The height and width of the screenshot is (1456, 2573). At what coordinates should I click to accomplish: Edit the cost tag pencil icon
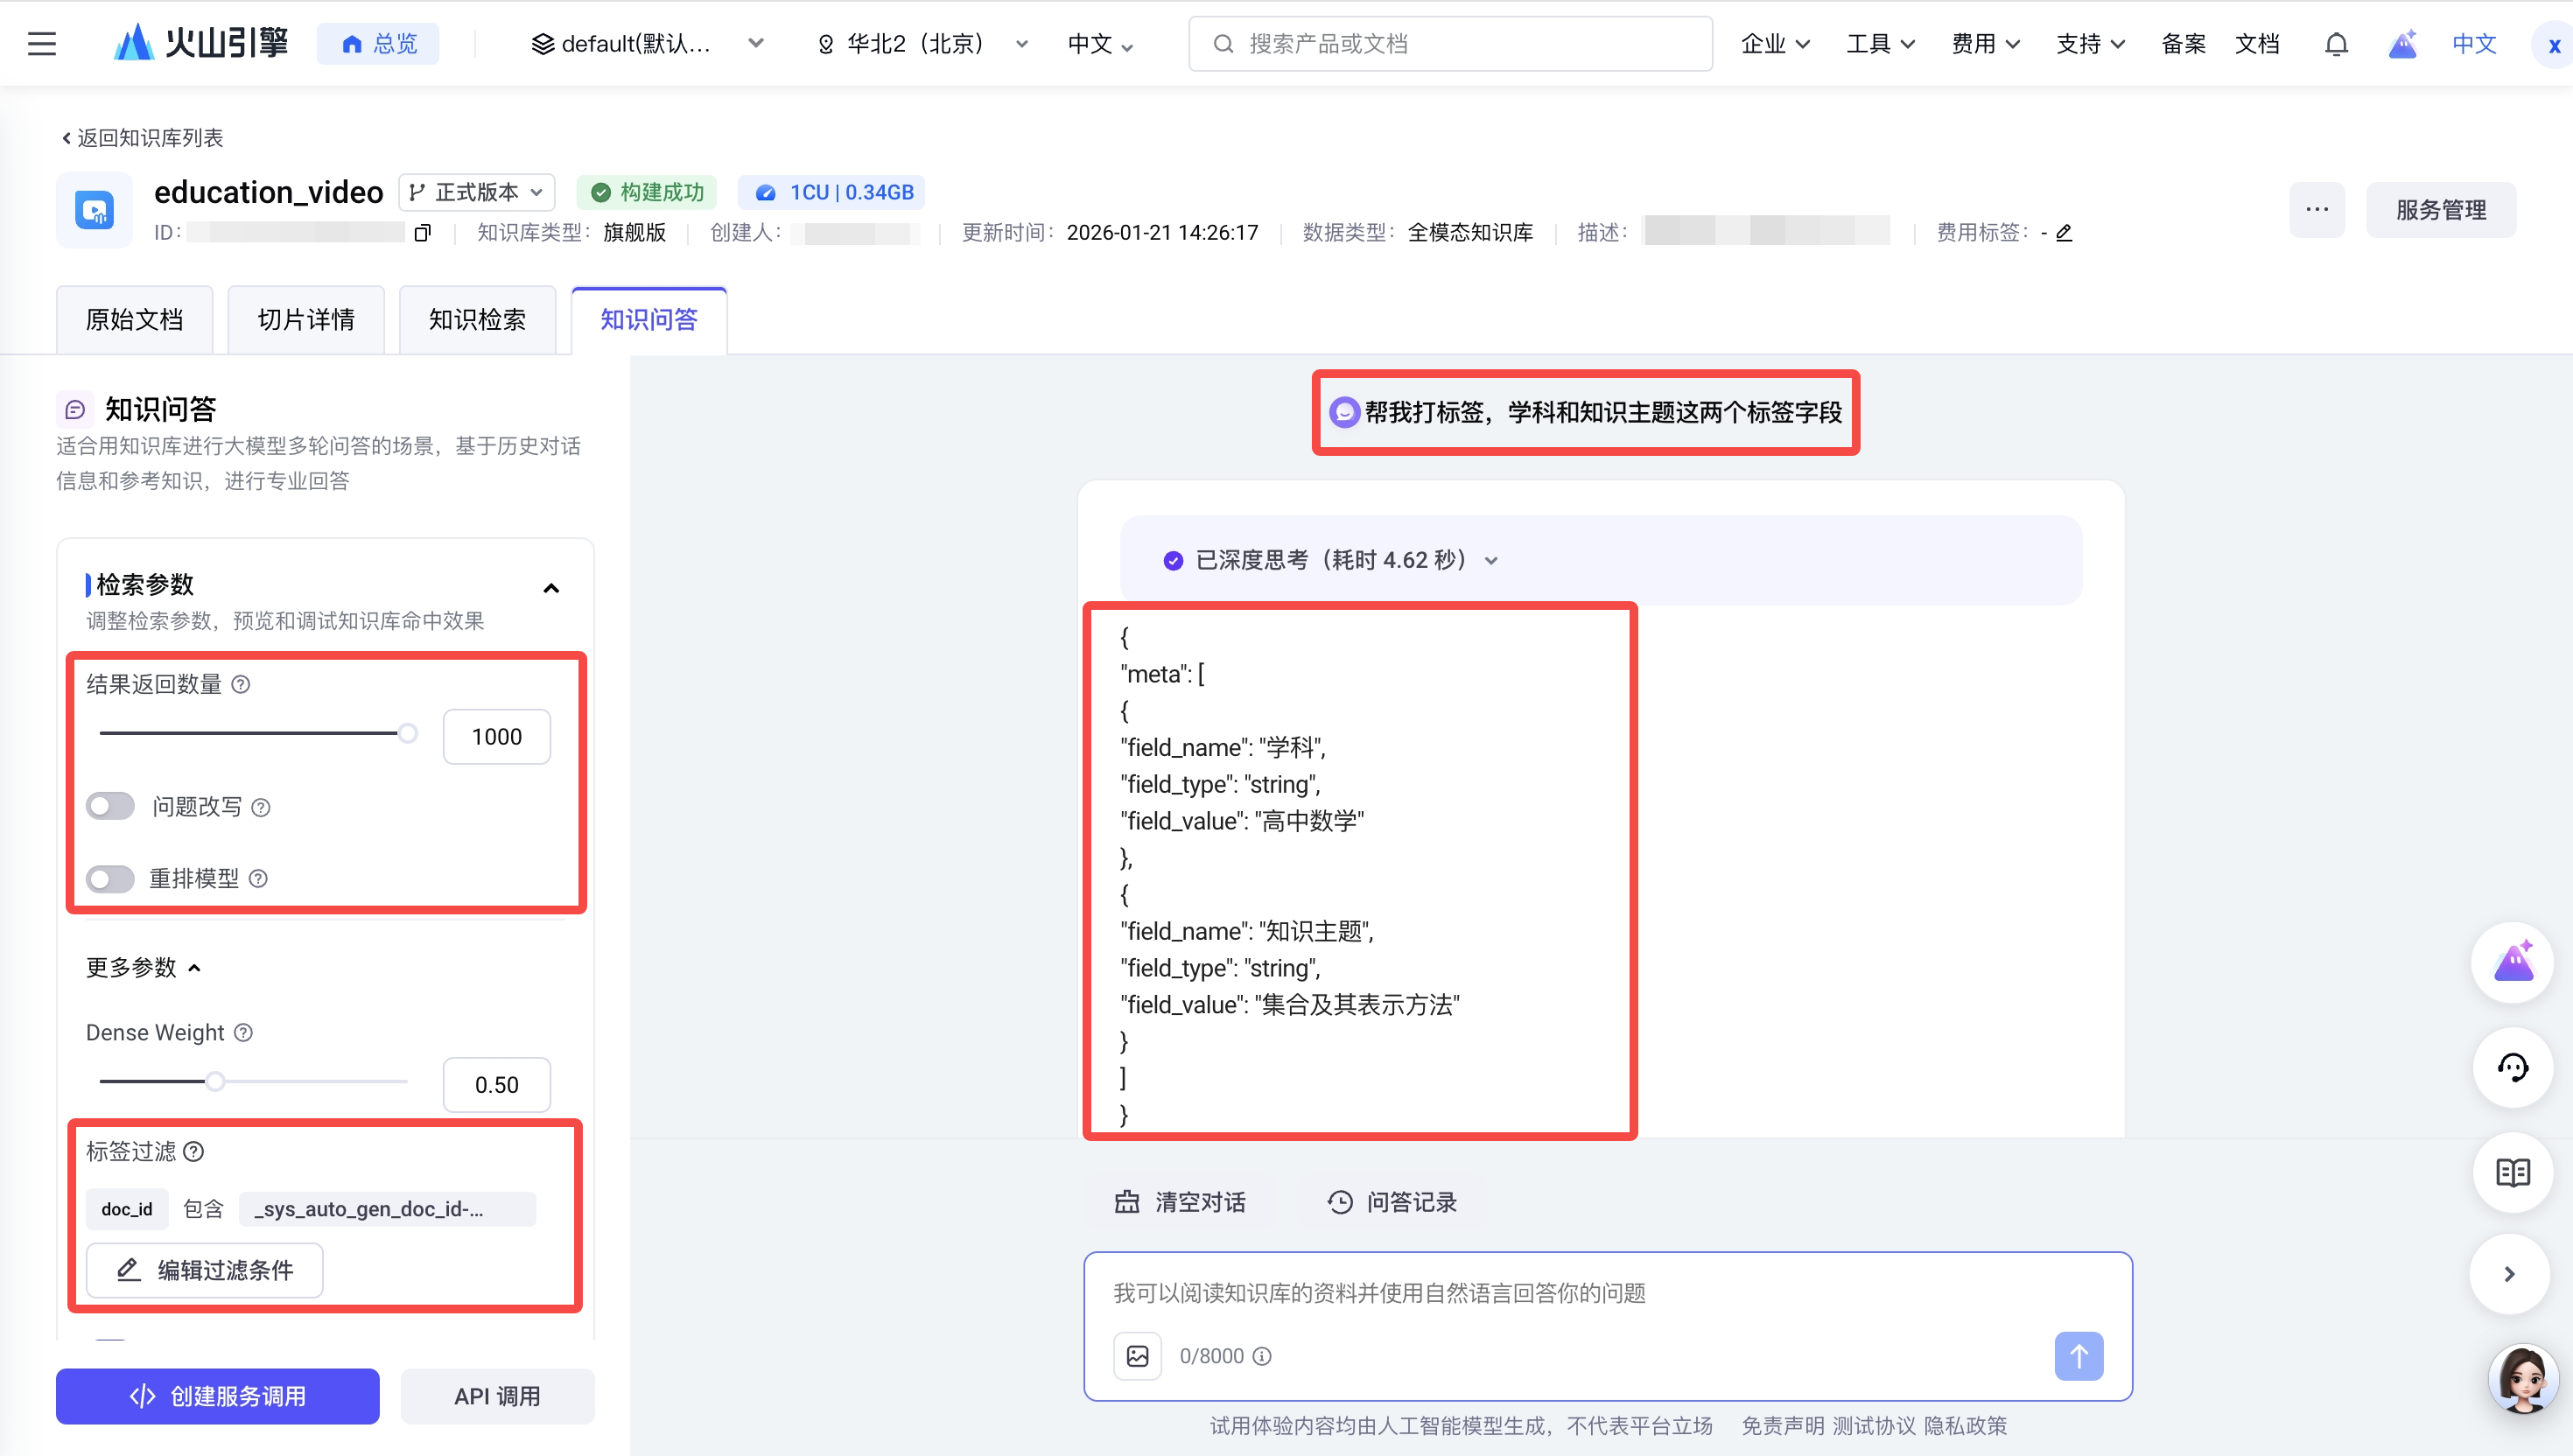click(2064, 233)
